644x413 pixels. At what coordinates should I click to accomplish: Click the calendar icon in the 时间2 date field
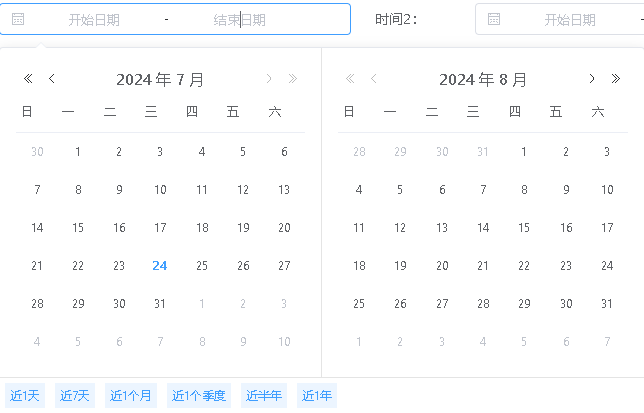494,19
